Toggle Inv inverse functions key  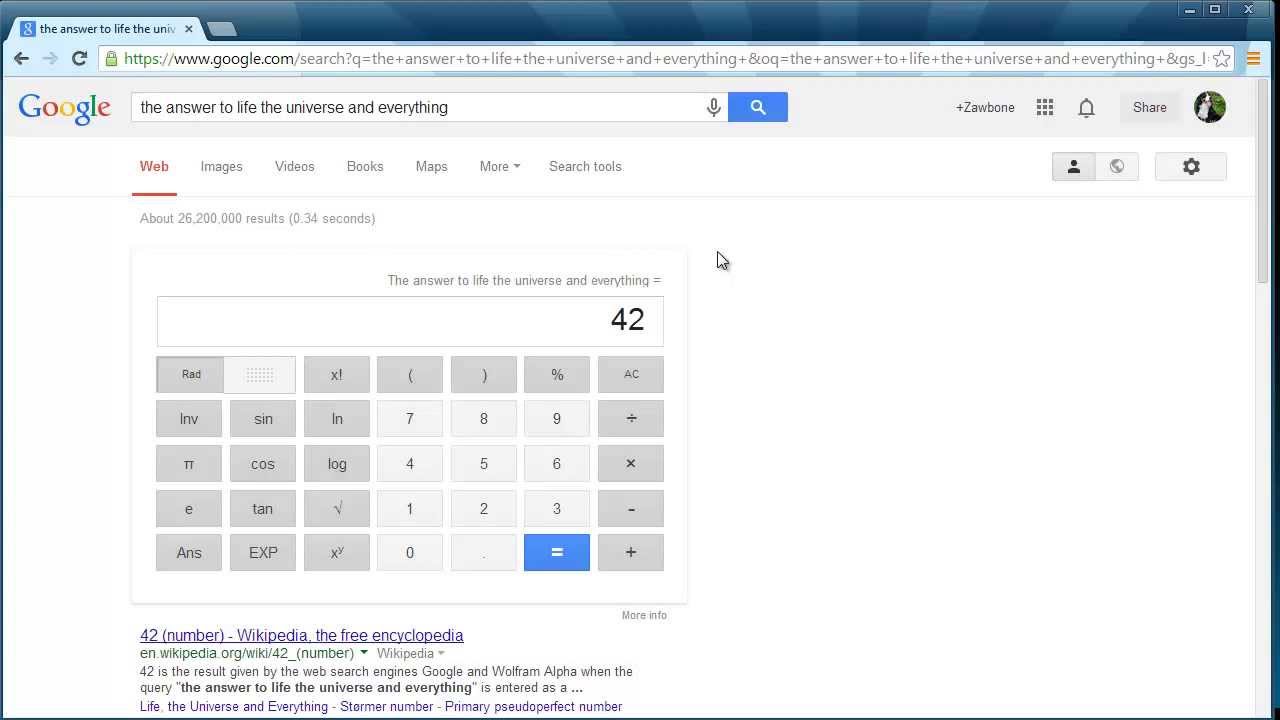coord(189,419)
